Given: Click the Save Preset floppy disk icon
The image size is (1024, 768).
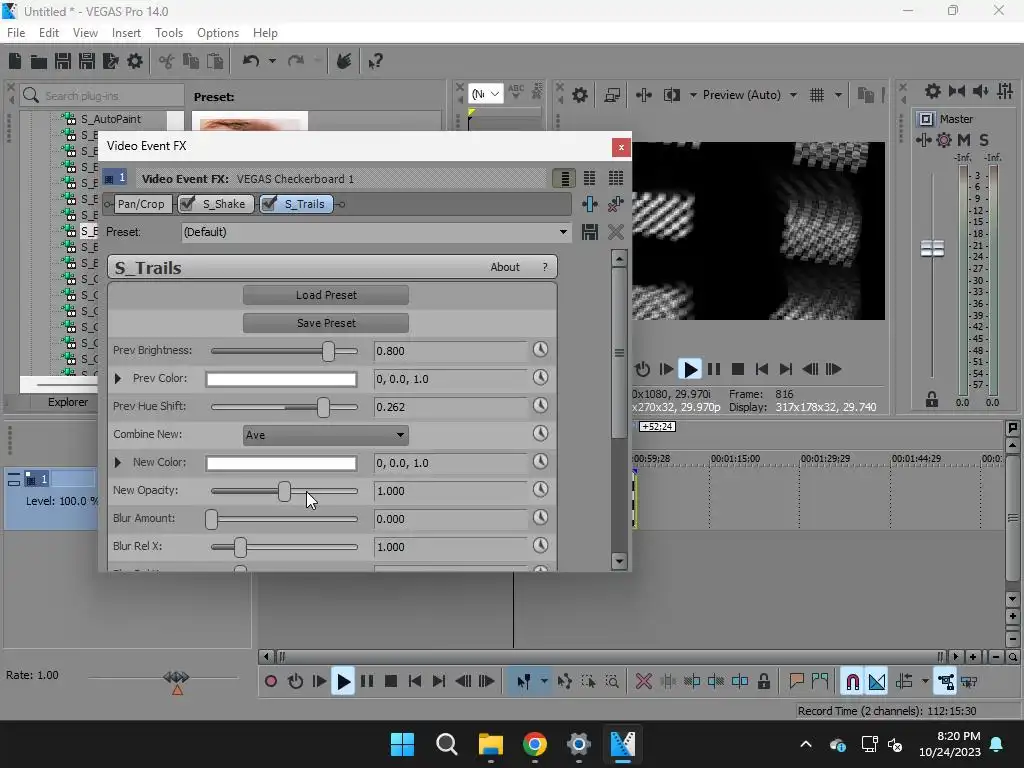Looking at the screenshot, I should click(590, 232).
